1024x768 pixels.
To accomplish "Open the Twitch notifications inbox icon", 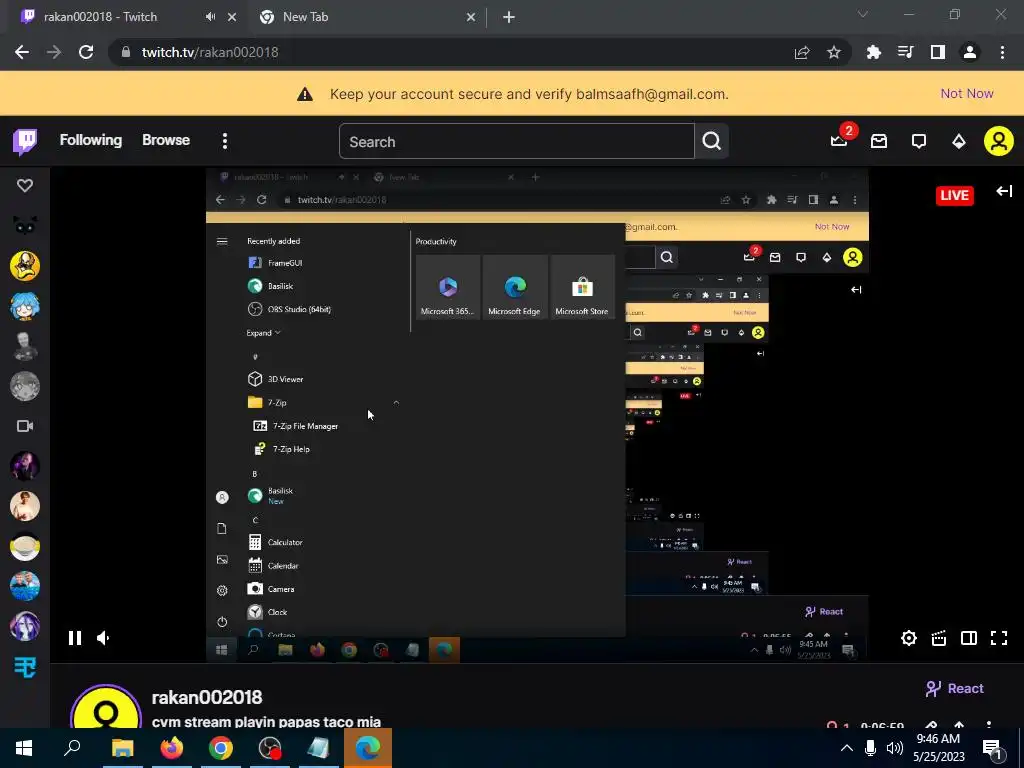I will (x=879, y=141).
